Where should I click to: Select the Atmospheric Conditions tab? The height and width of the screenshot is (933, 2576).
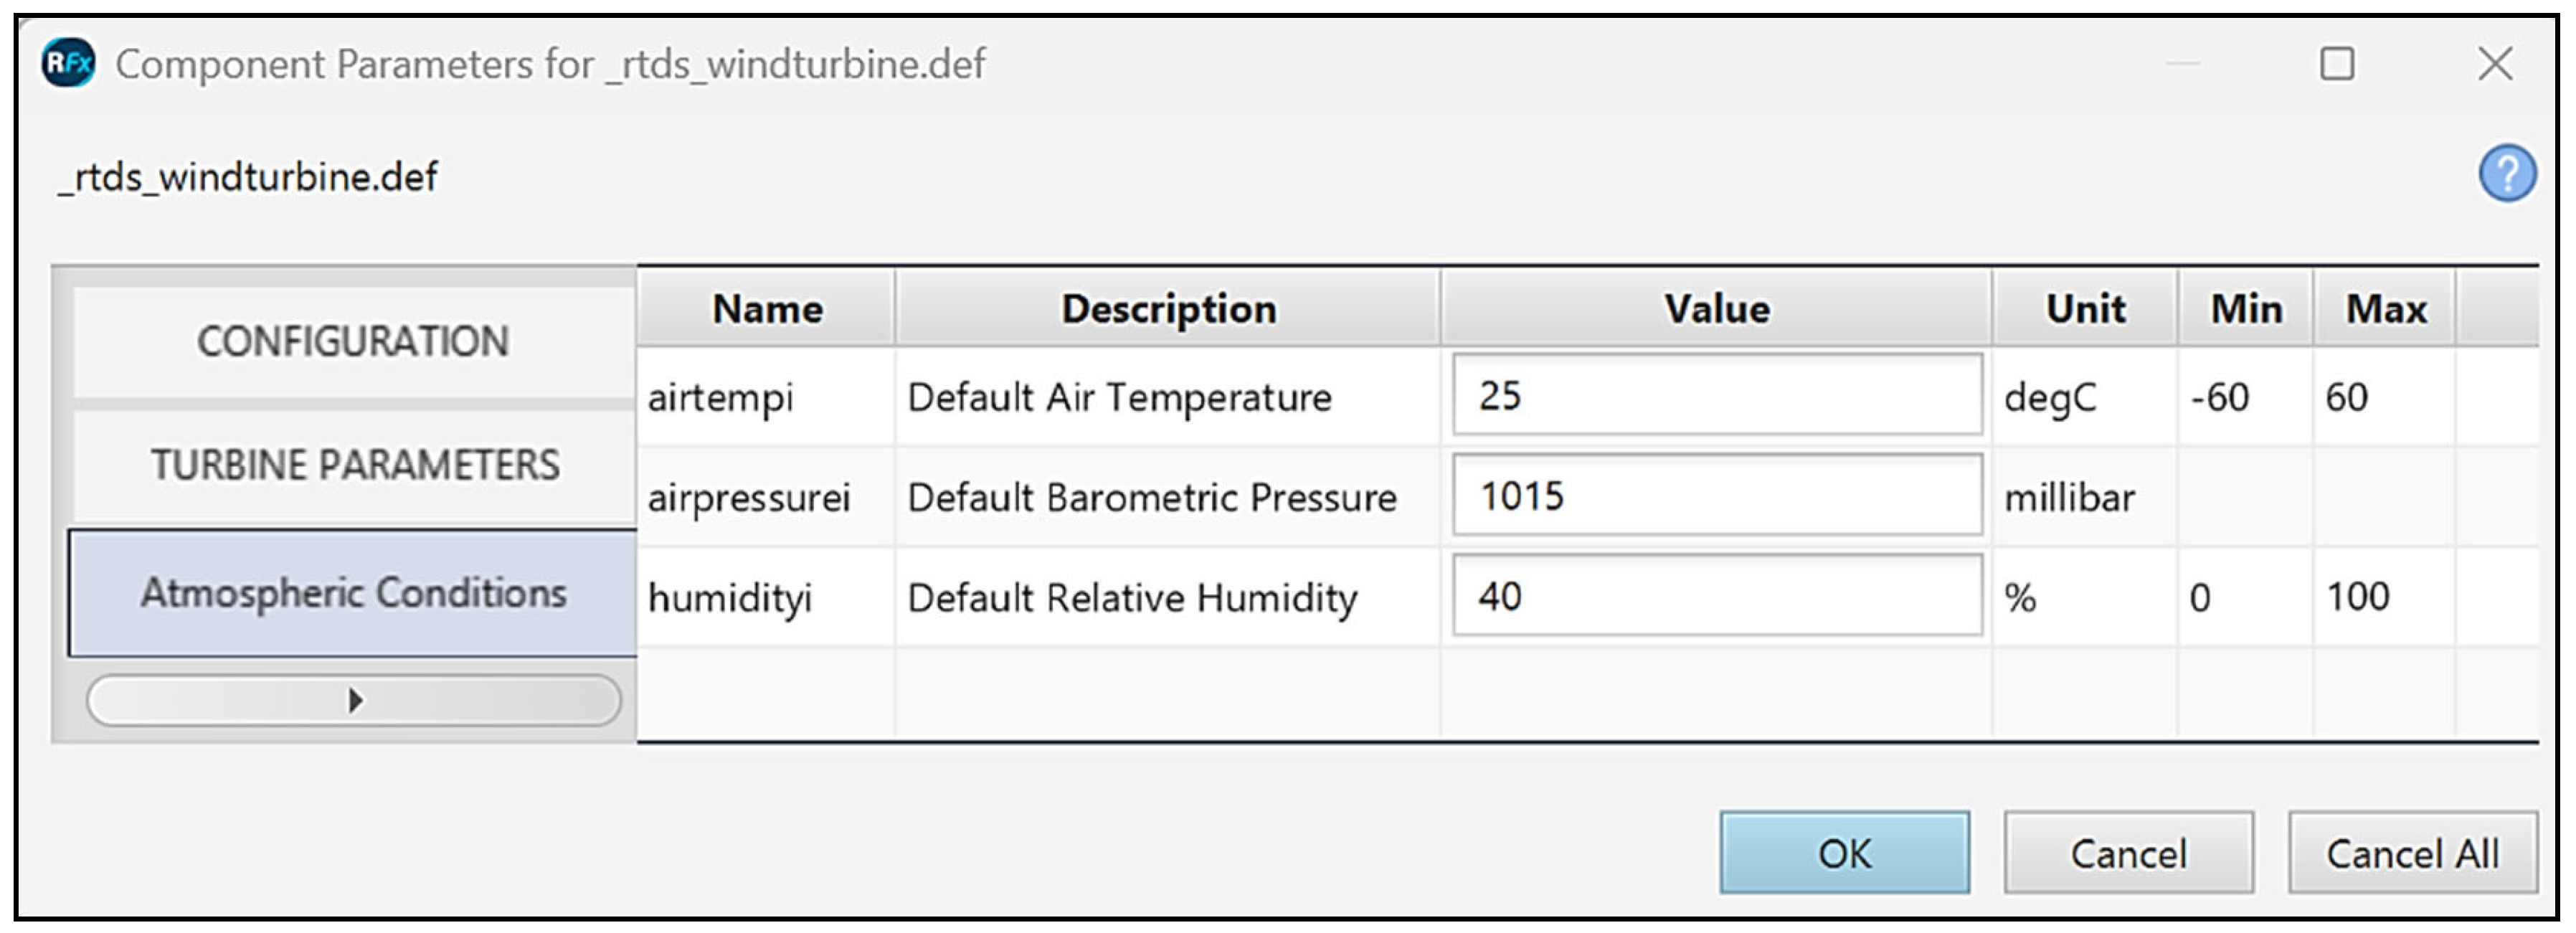coord(353,593)
